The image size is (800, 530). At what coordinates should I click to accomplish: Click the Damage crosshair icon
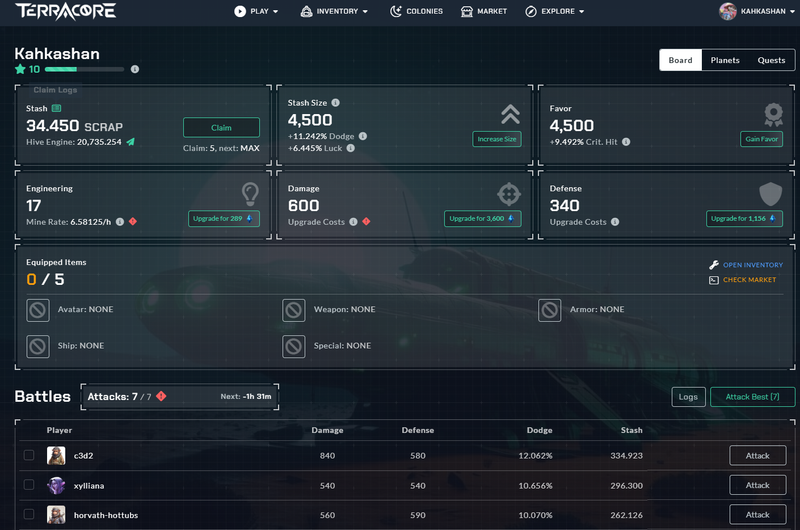tap(509, 194)
